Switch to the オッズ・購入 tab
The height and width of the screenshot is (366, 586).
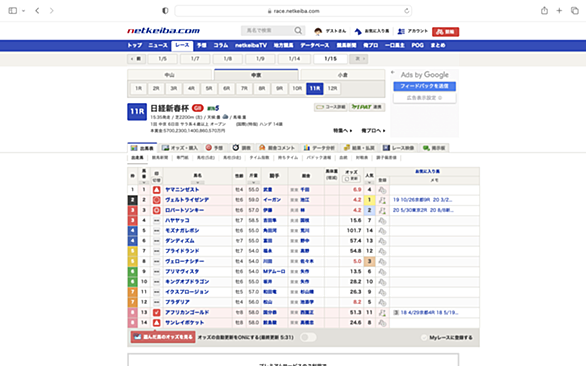point(180,148)
